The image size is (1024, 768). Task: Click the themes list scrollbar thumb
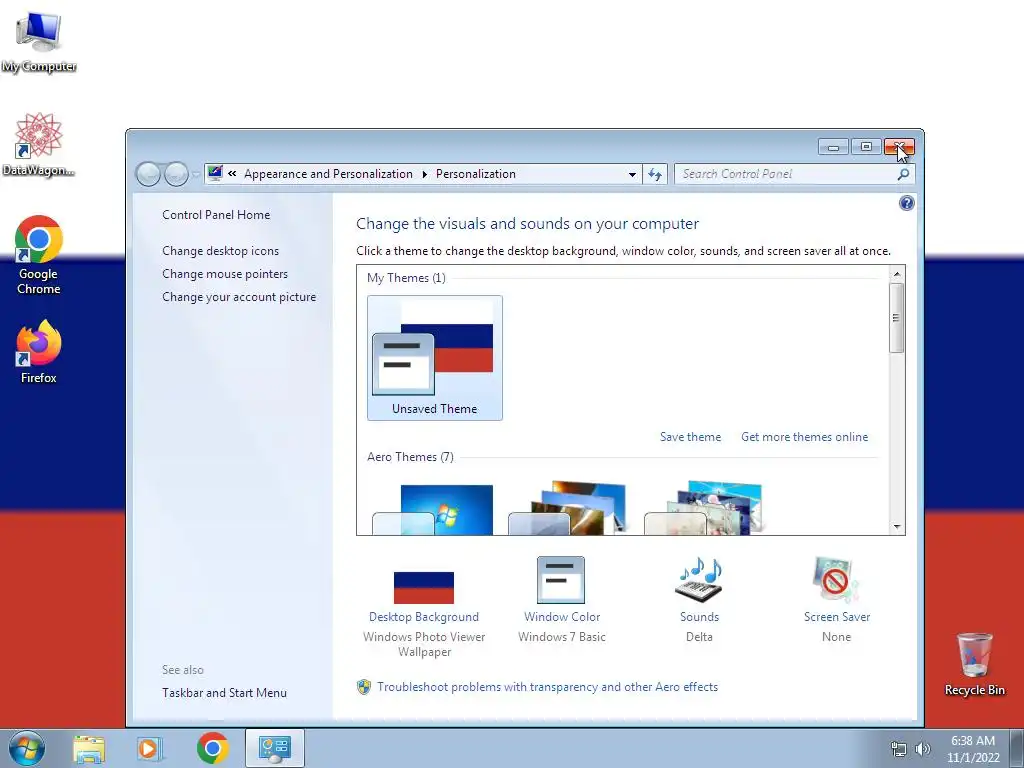click(897, 318)
